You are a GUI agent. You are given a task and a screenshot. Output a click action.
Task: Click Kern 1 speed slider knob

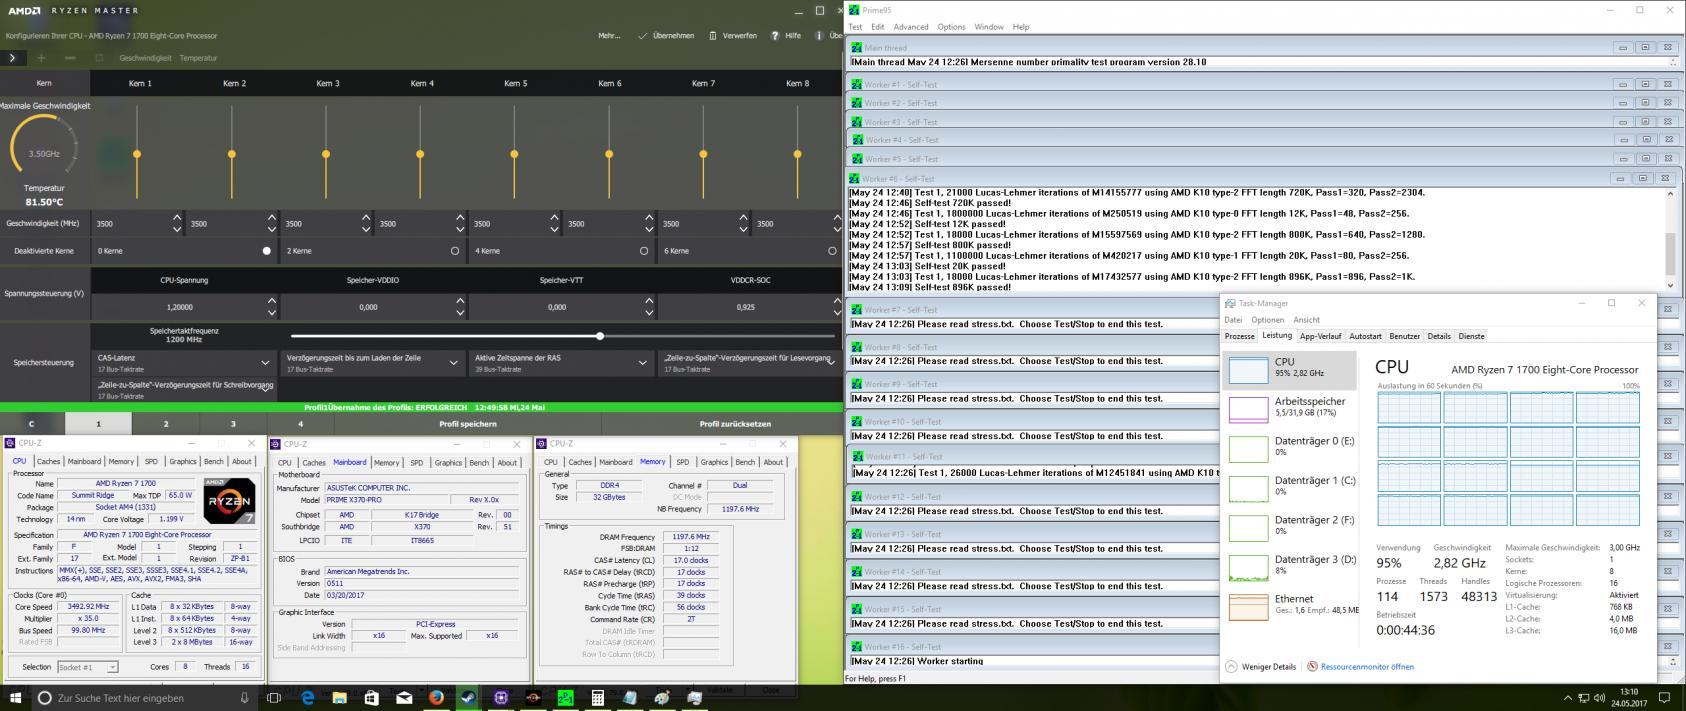tap(137, 154)
